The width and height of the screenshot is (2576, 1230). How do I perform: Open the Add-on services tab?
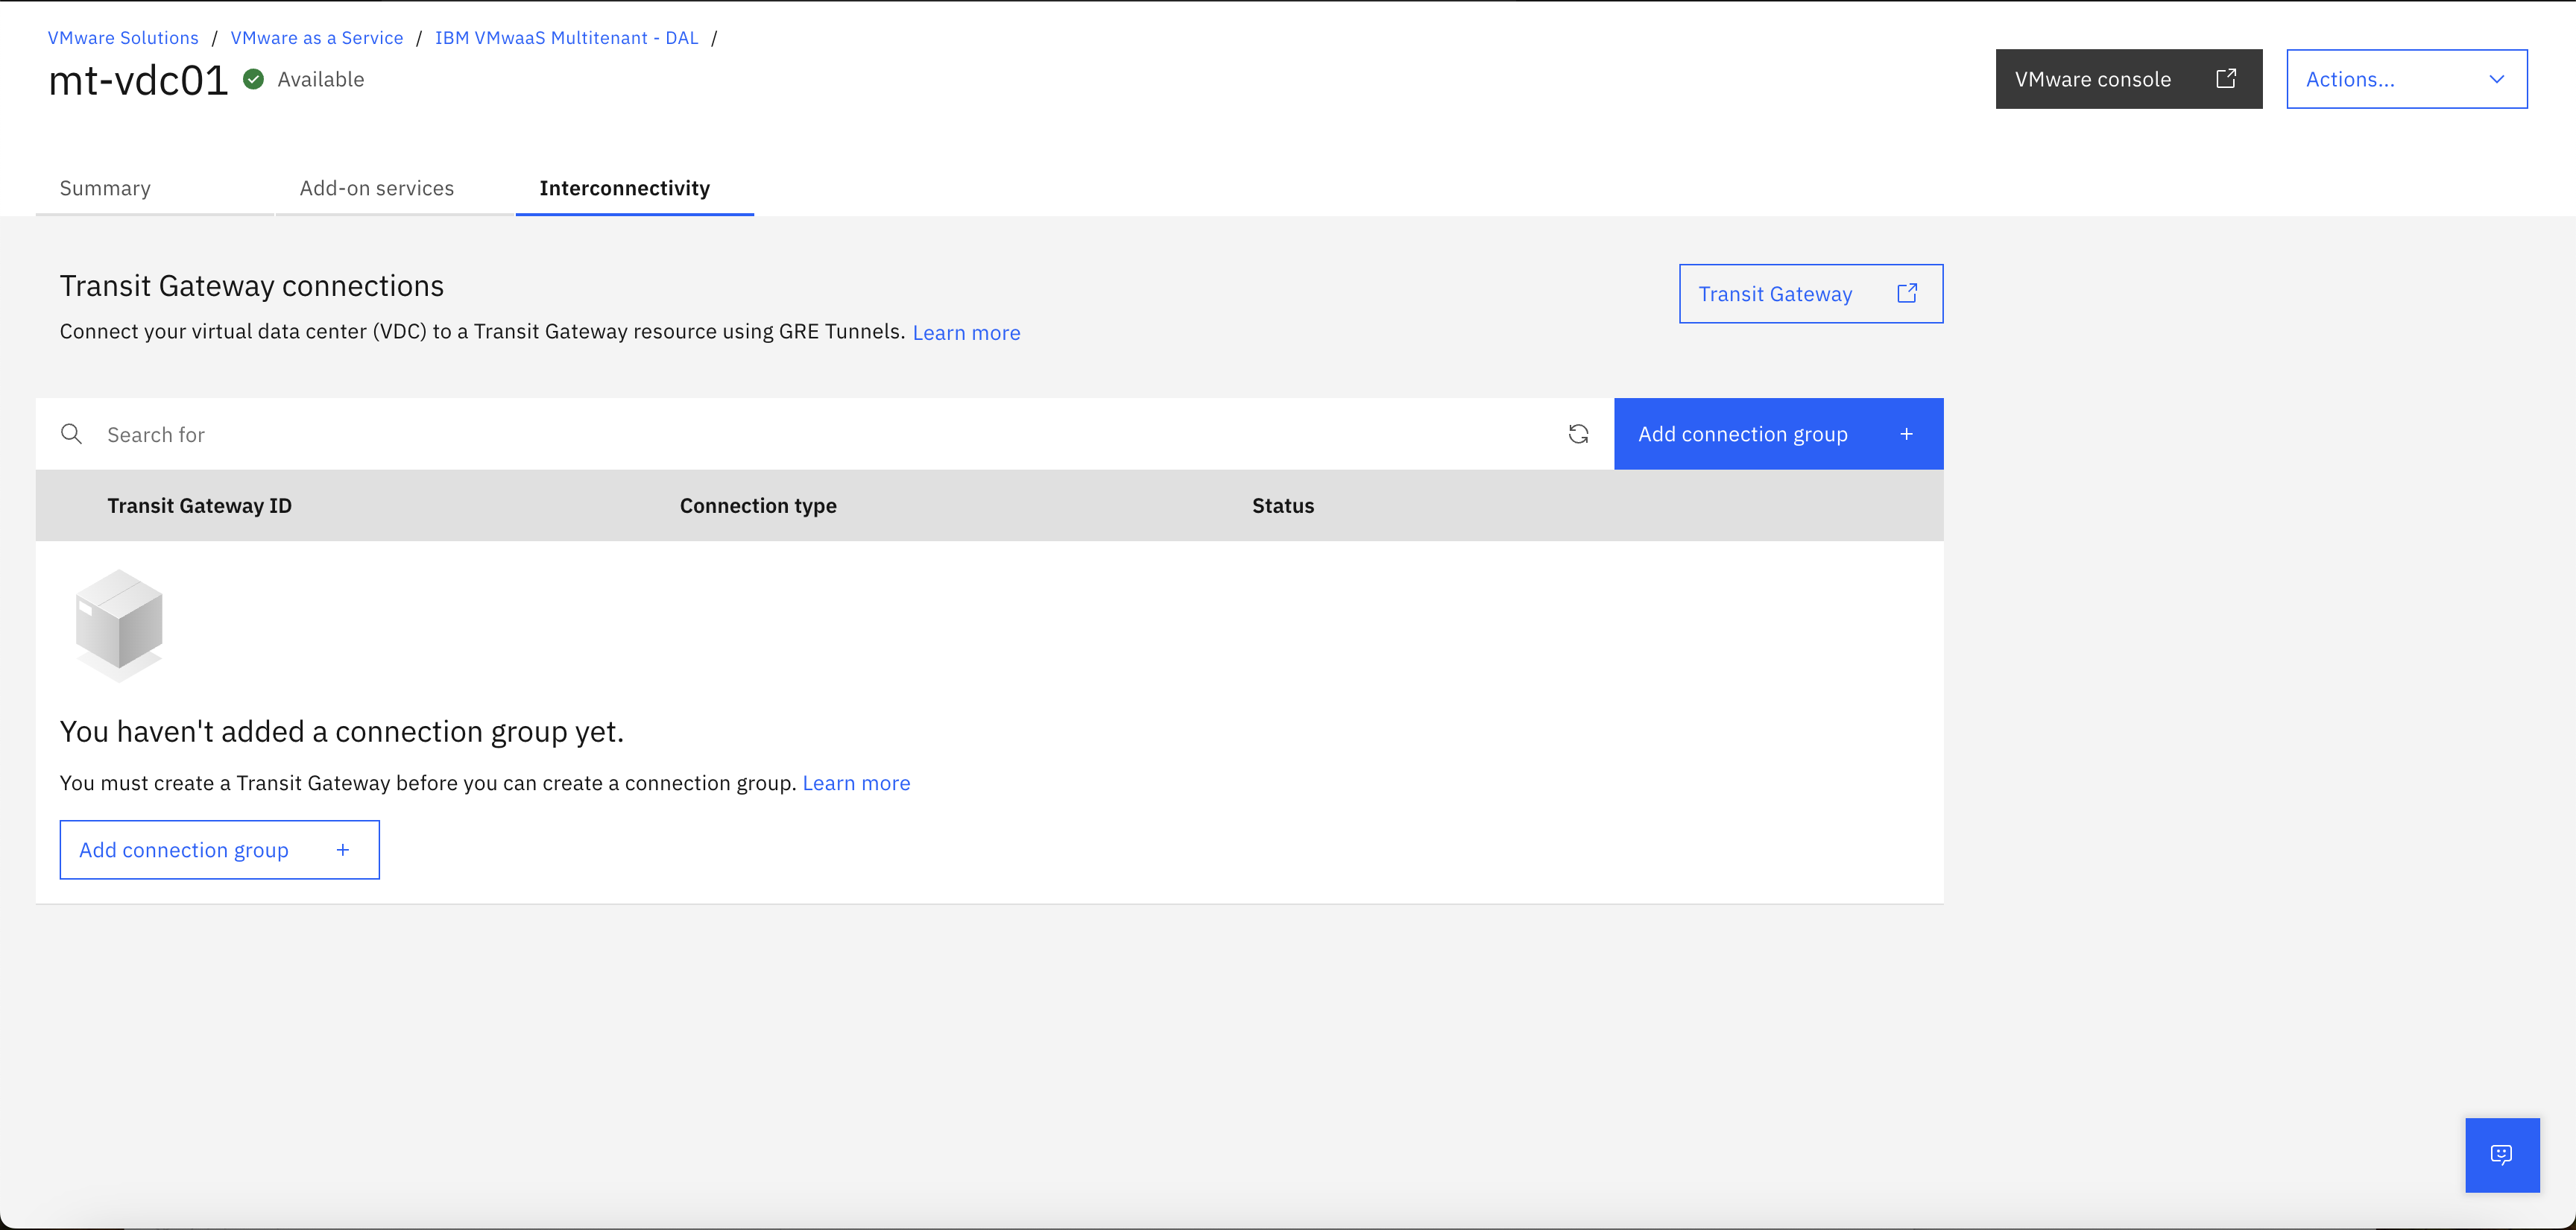coord(377,188)
